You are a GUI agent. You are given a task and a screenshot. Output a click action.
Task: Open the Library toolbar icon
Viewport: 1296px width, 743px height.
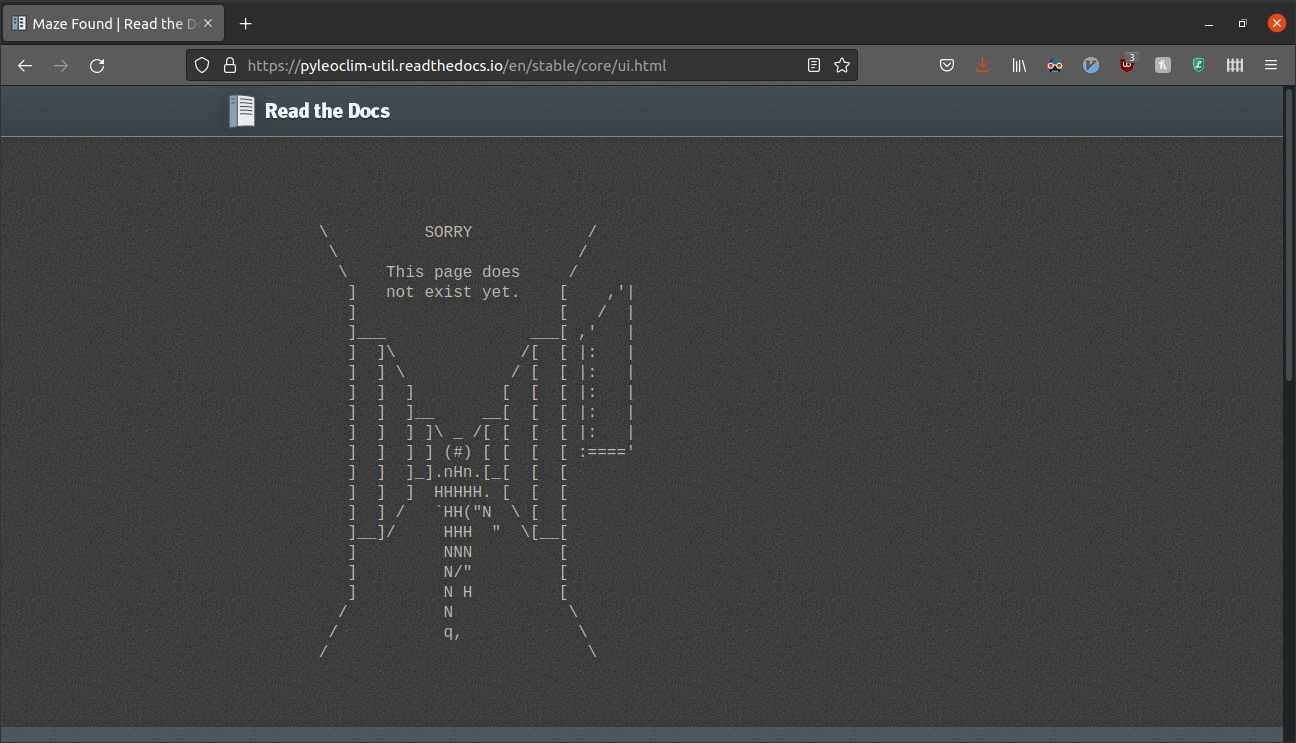pyautogui.click(x=1019, y=65)
